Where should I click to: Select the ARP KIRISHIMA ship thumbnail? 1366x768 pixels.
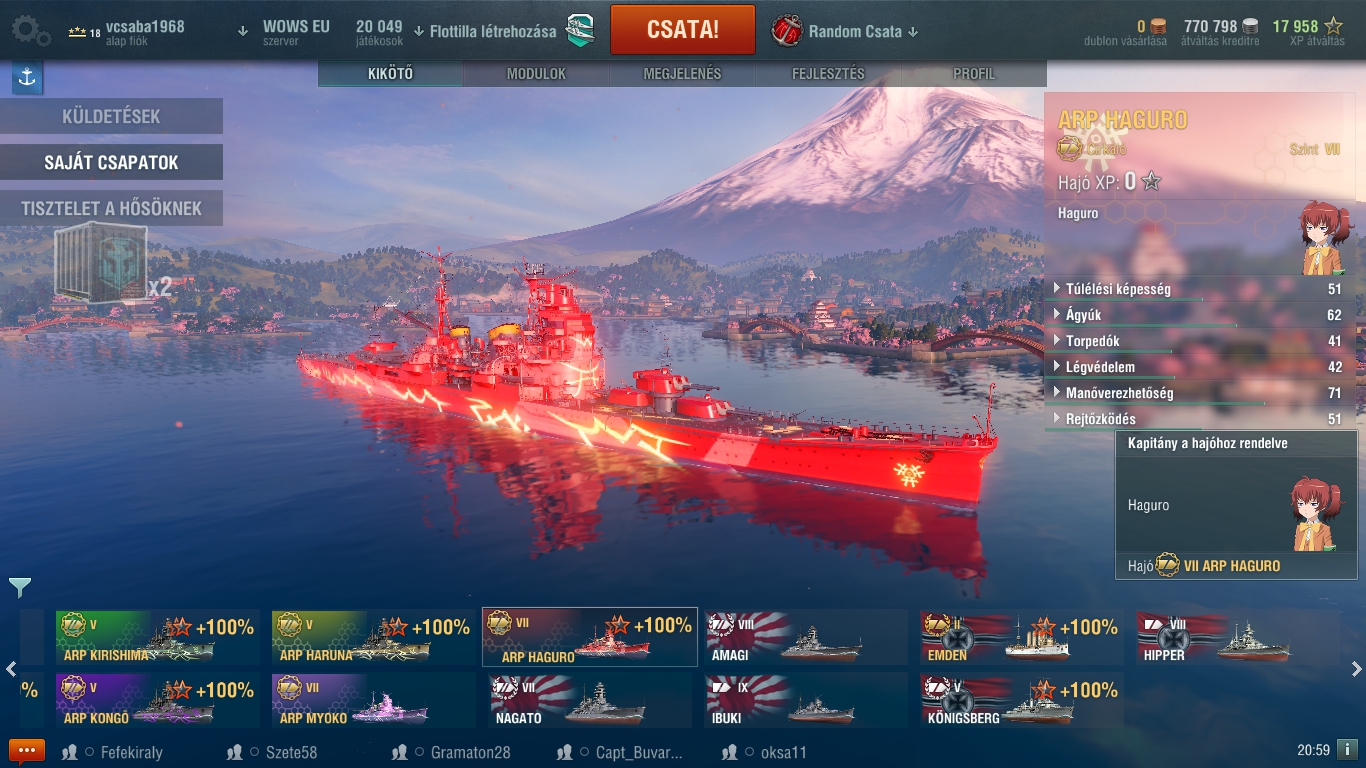[157, 637]
